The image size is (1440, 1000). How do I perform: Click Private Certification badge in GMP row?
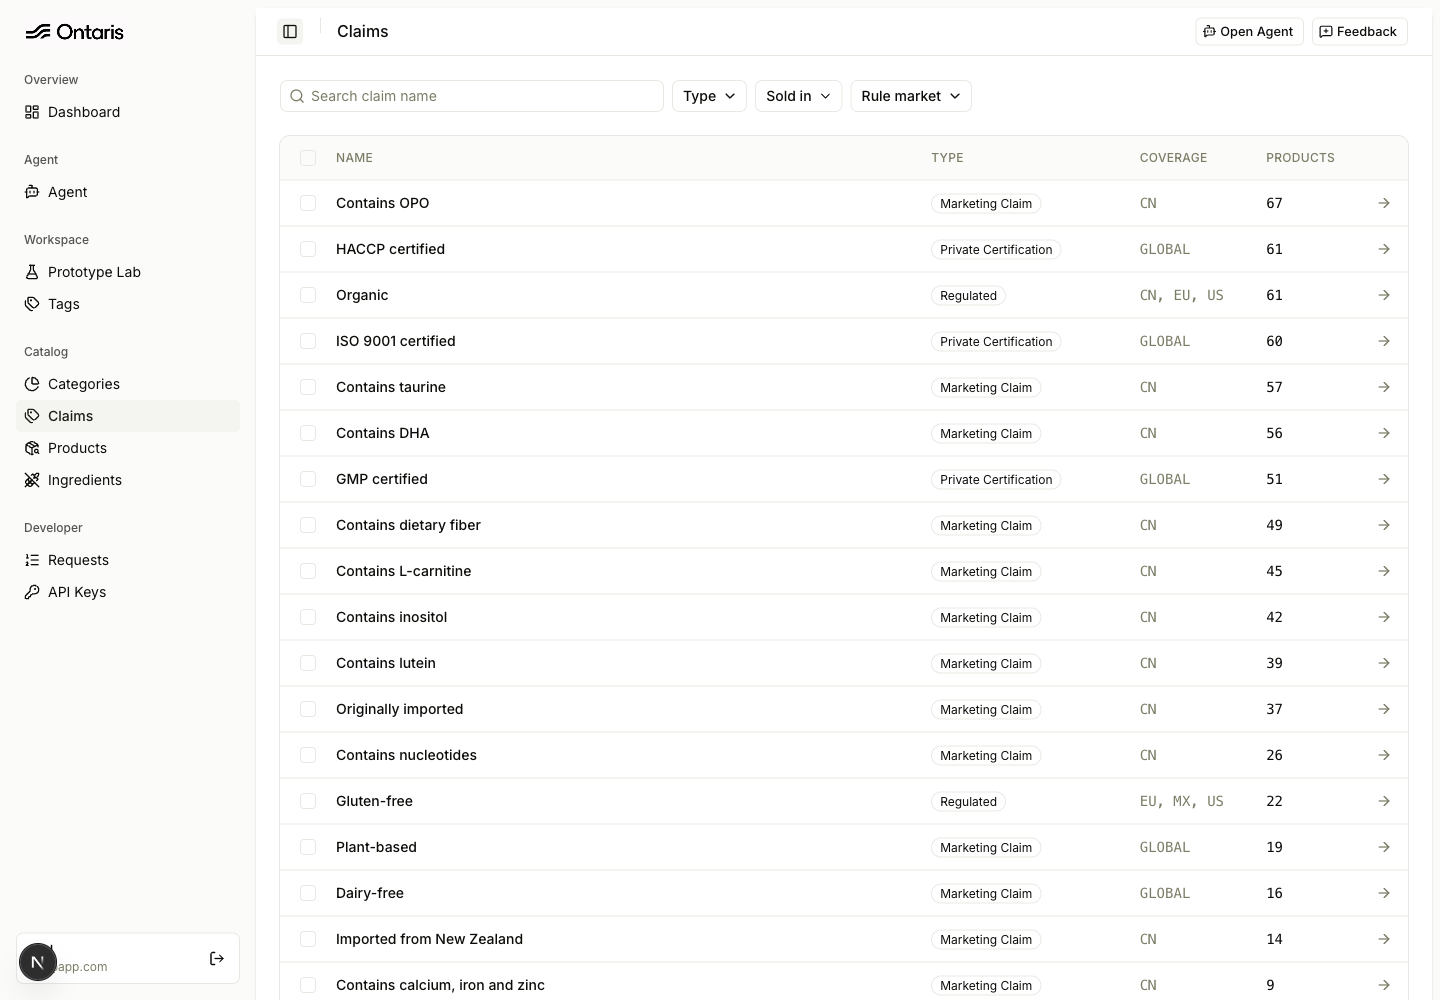tap(996, 479)
